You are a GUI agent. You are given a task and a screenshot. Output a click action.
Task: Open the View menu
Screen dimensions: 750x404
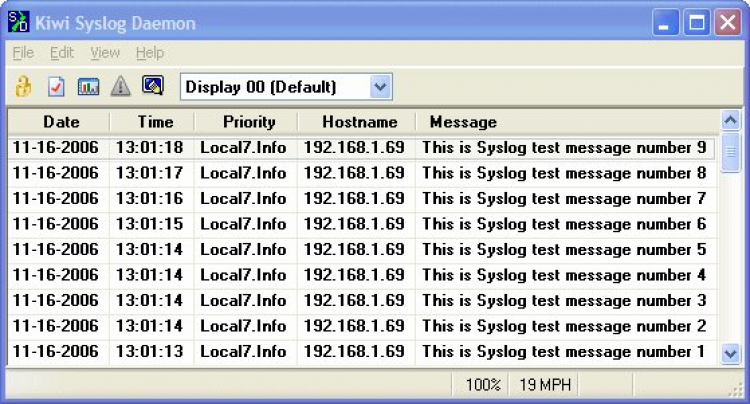(x=104, y=52)
